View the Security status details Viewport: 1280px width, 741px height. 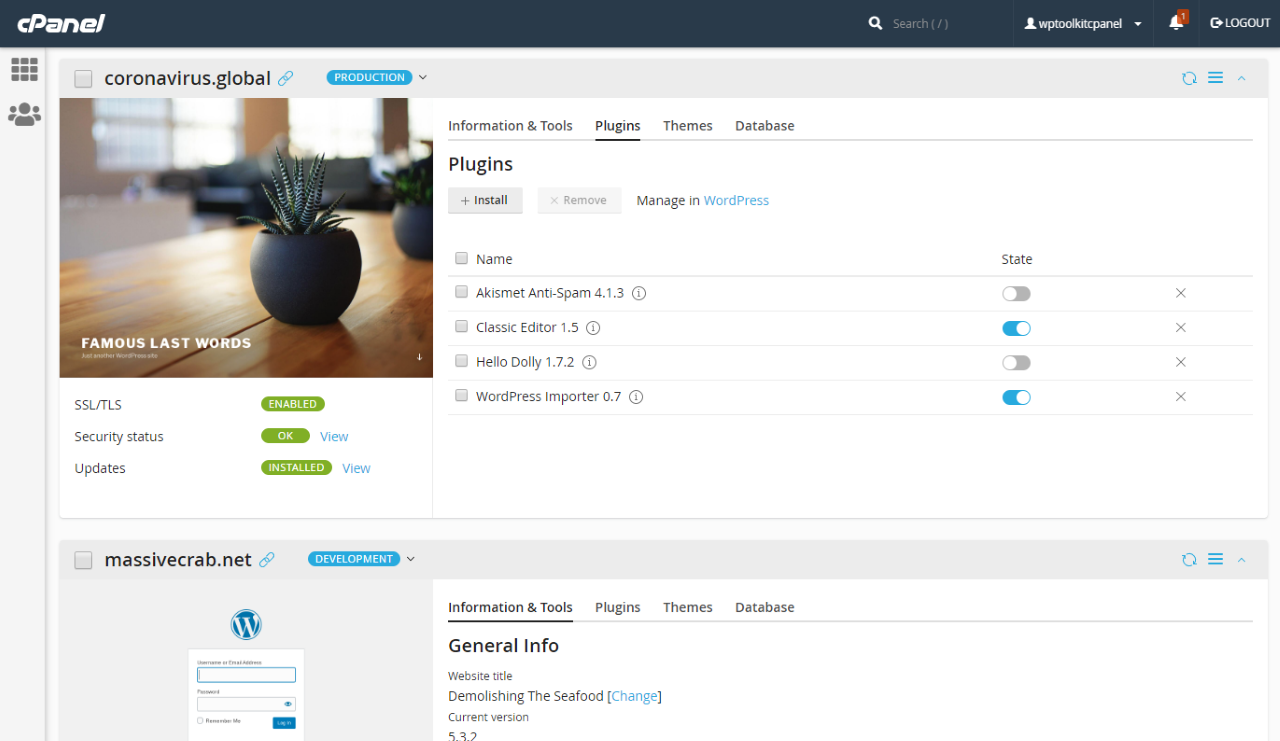[334, 436]
